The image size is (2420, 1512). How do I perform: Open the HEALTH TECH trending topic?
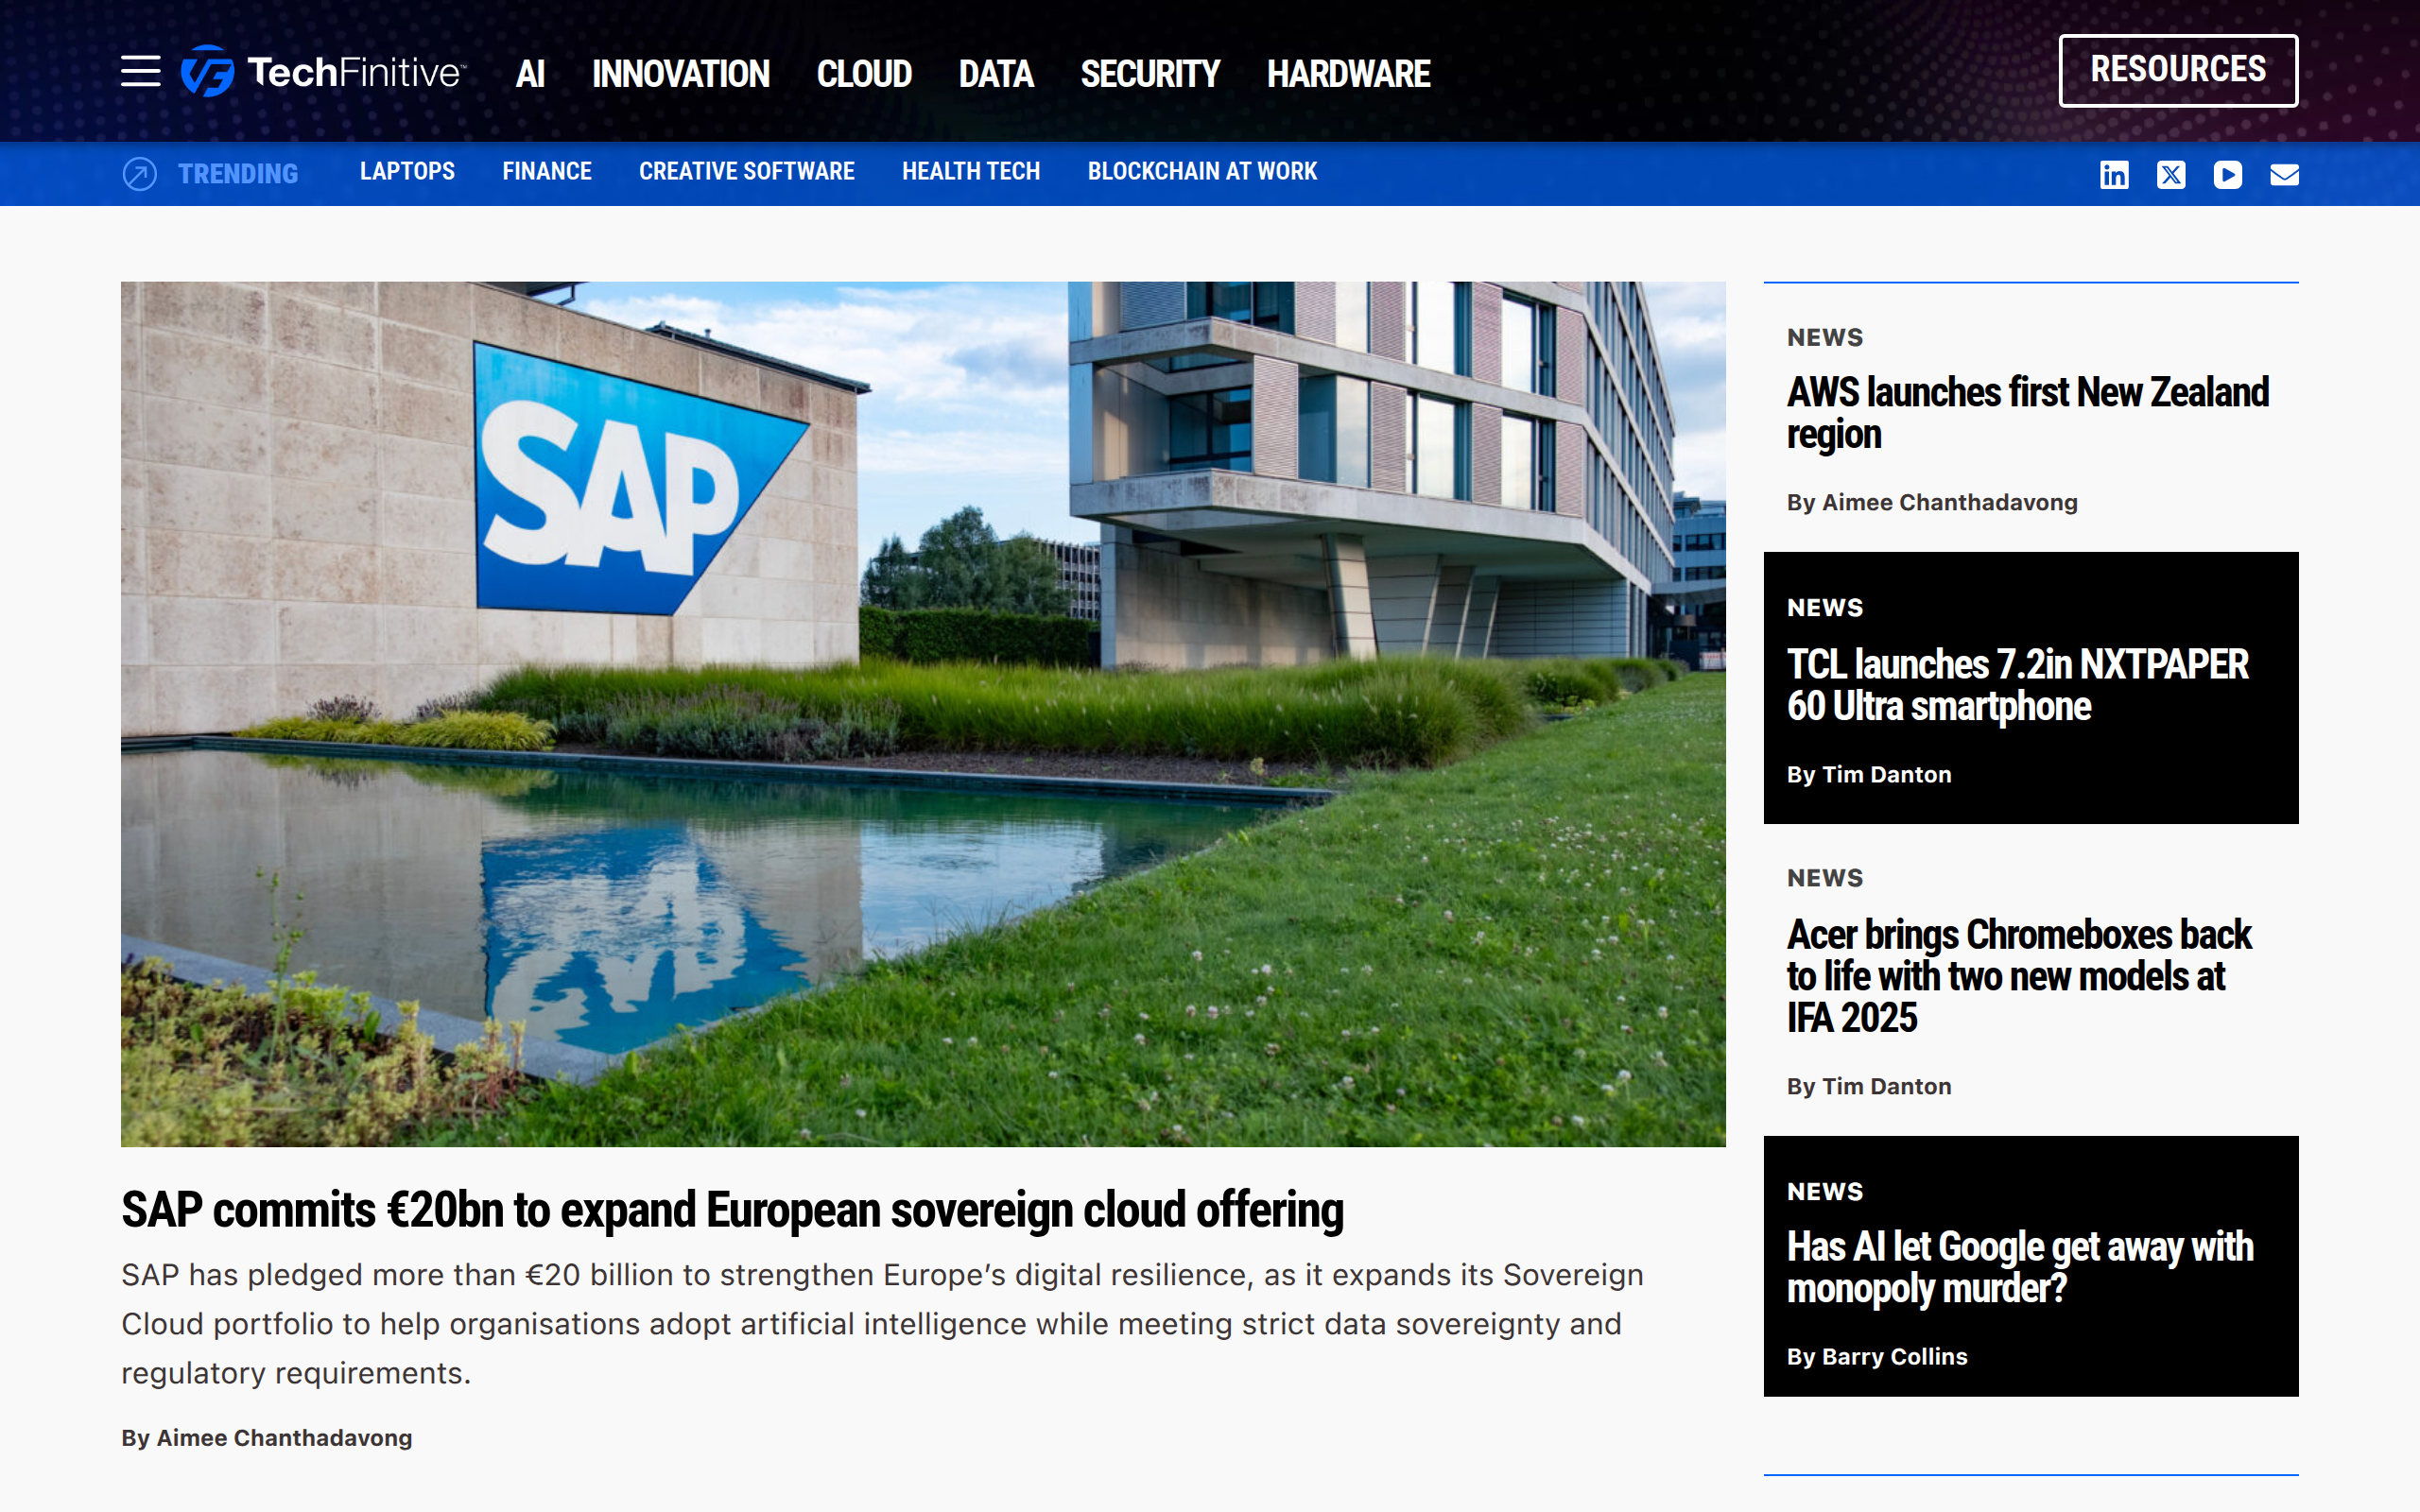pos(971,172)
